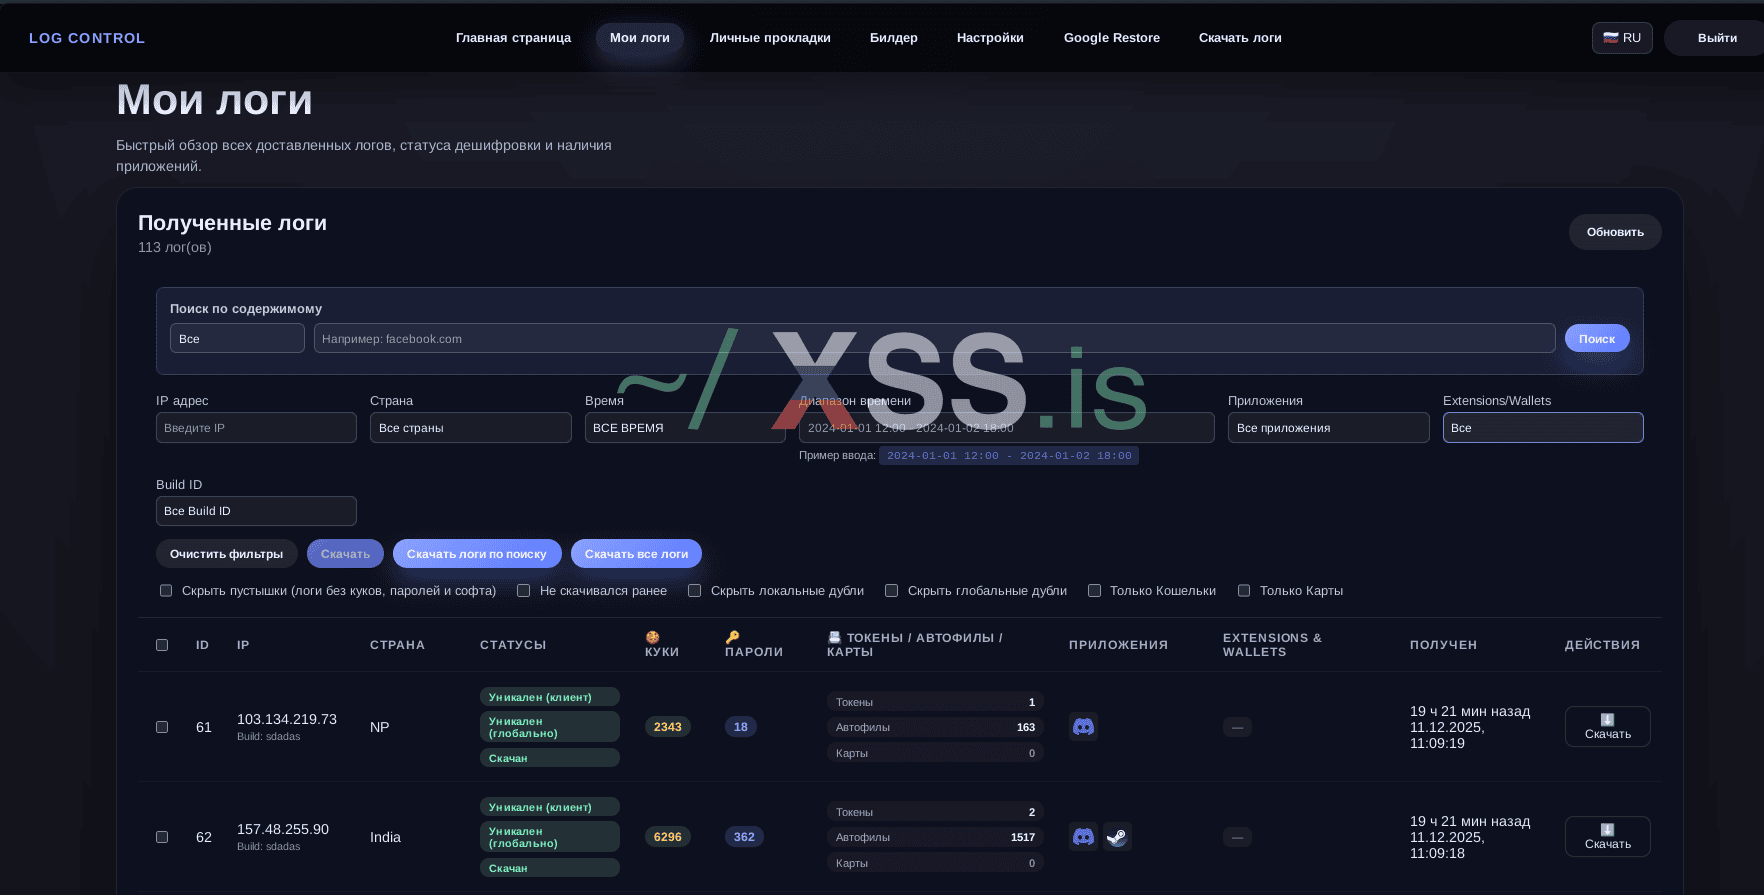Image resolution: width=1764 pixels, height=895 pixels.
Task: Click the Скачать button next to Очистить фильтры
Action: (345, 554)
